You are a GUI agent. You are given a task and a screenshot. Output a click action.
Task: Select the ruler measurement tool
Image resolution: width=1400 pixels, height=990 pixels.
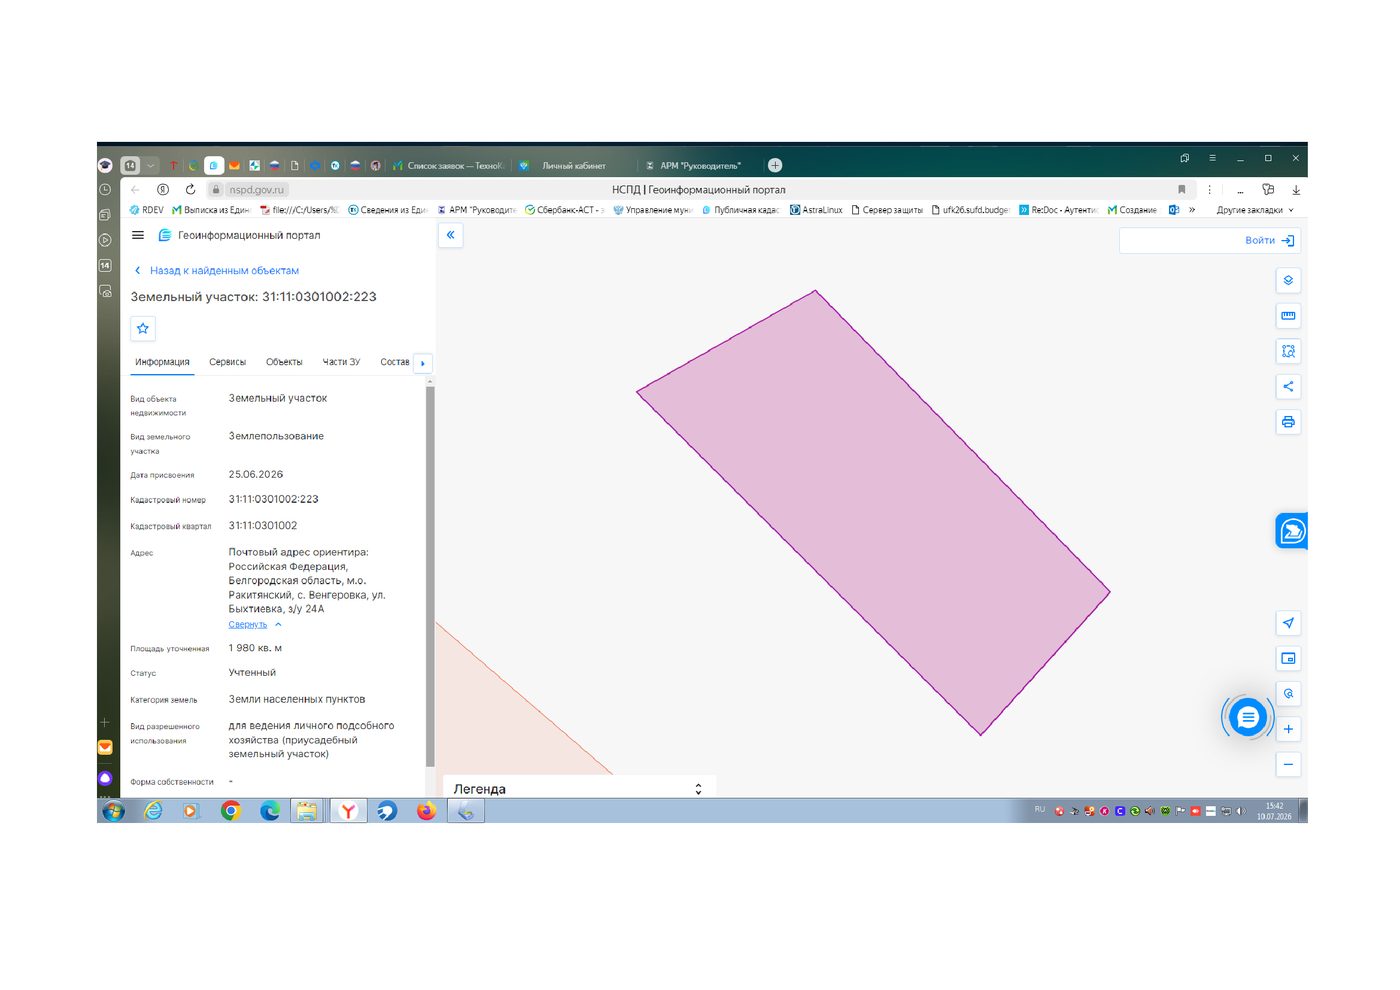tap(1288, 316)
